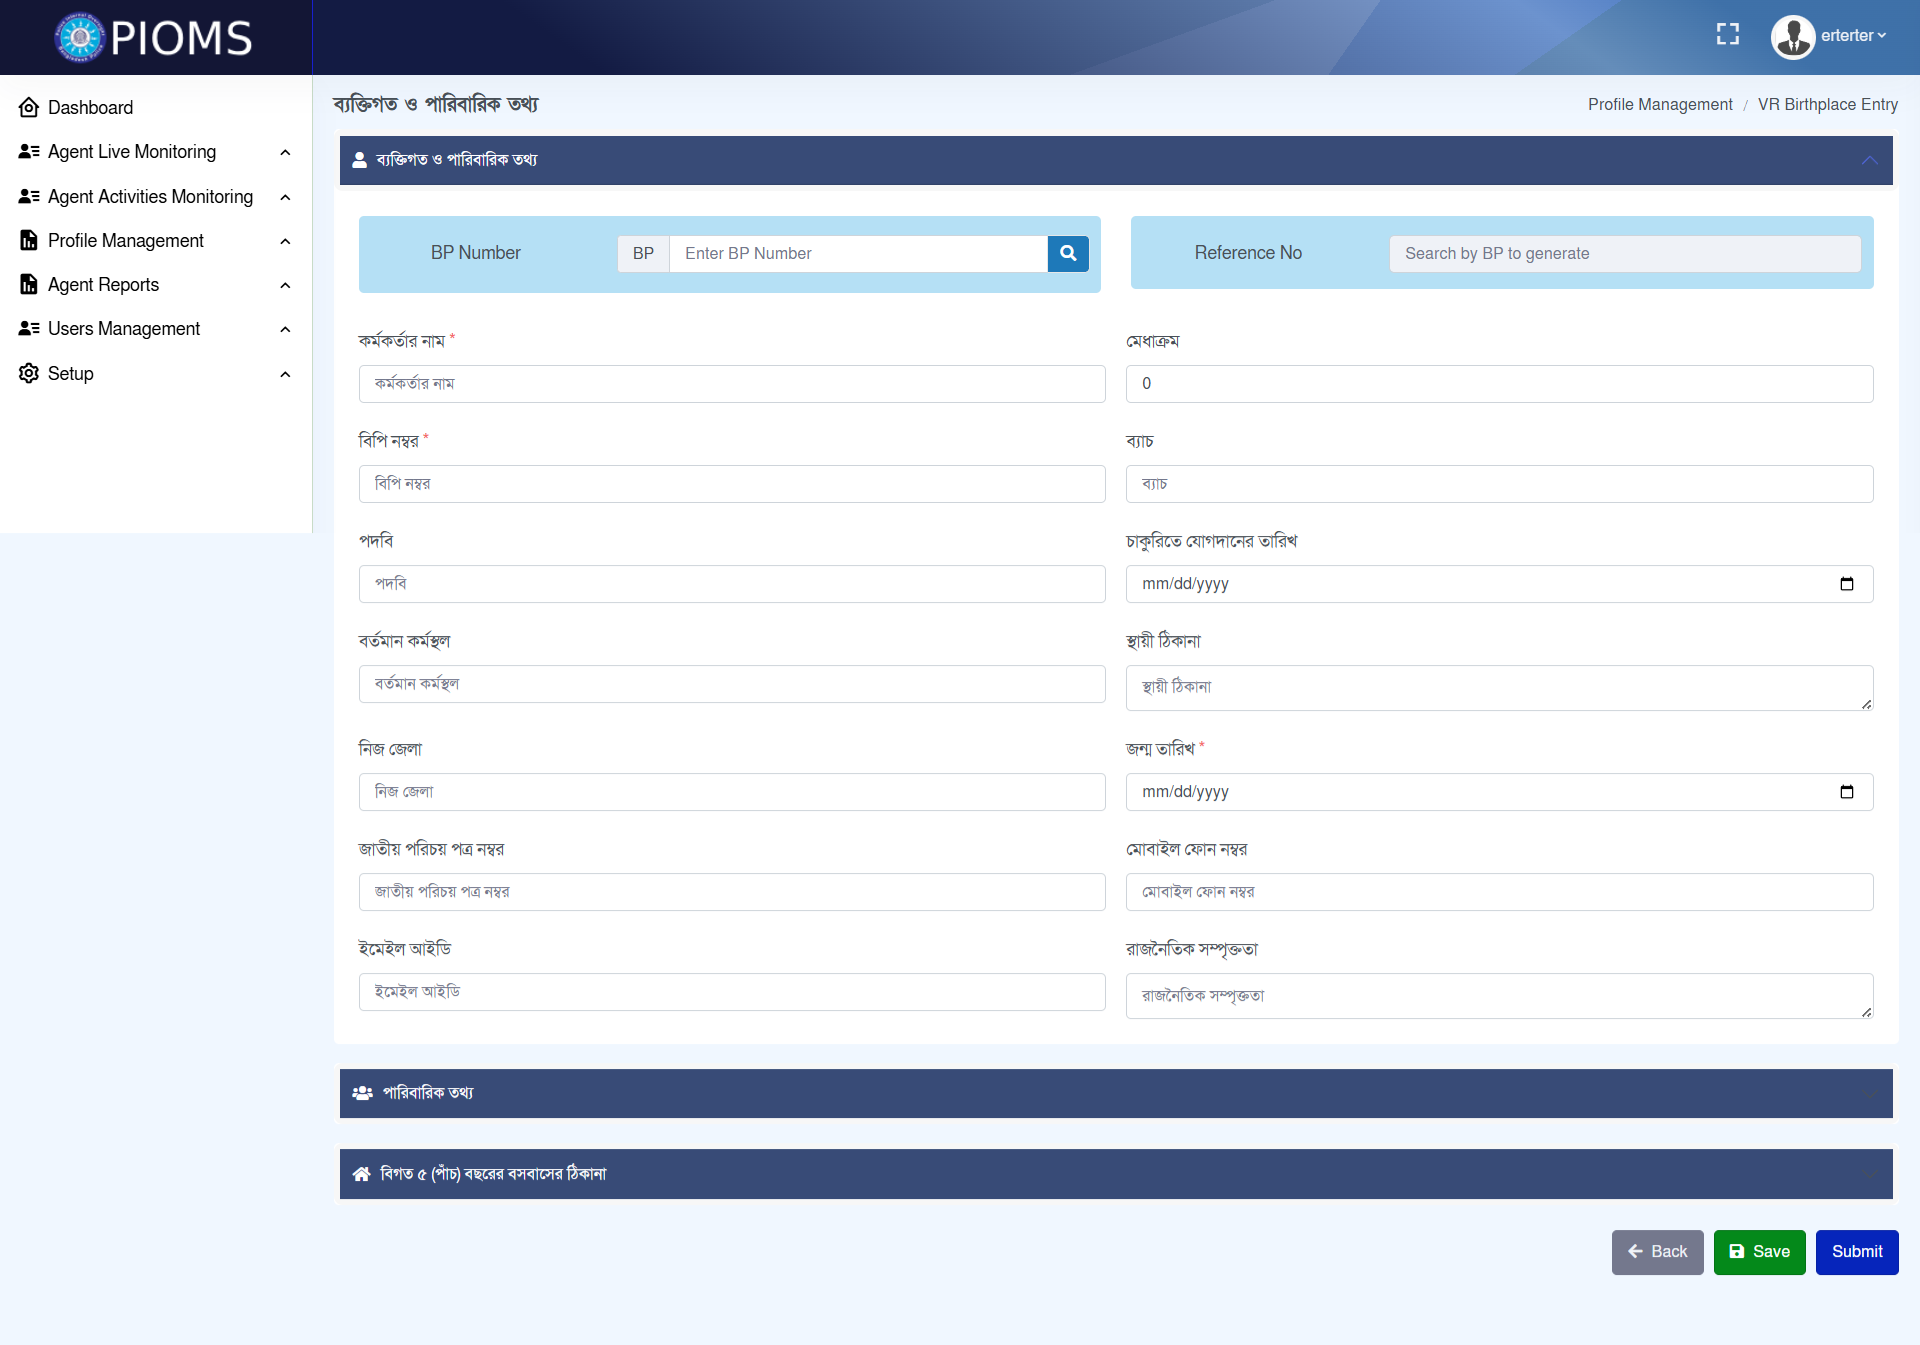Focus the Enter BP Number field
Image resolution: width=1920 pixels, height=1345 pixels.
click(x=857, y=254)
